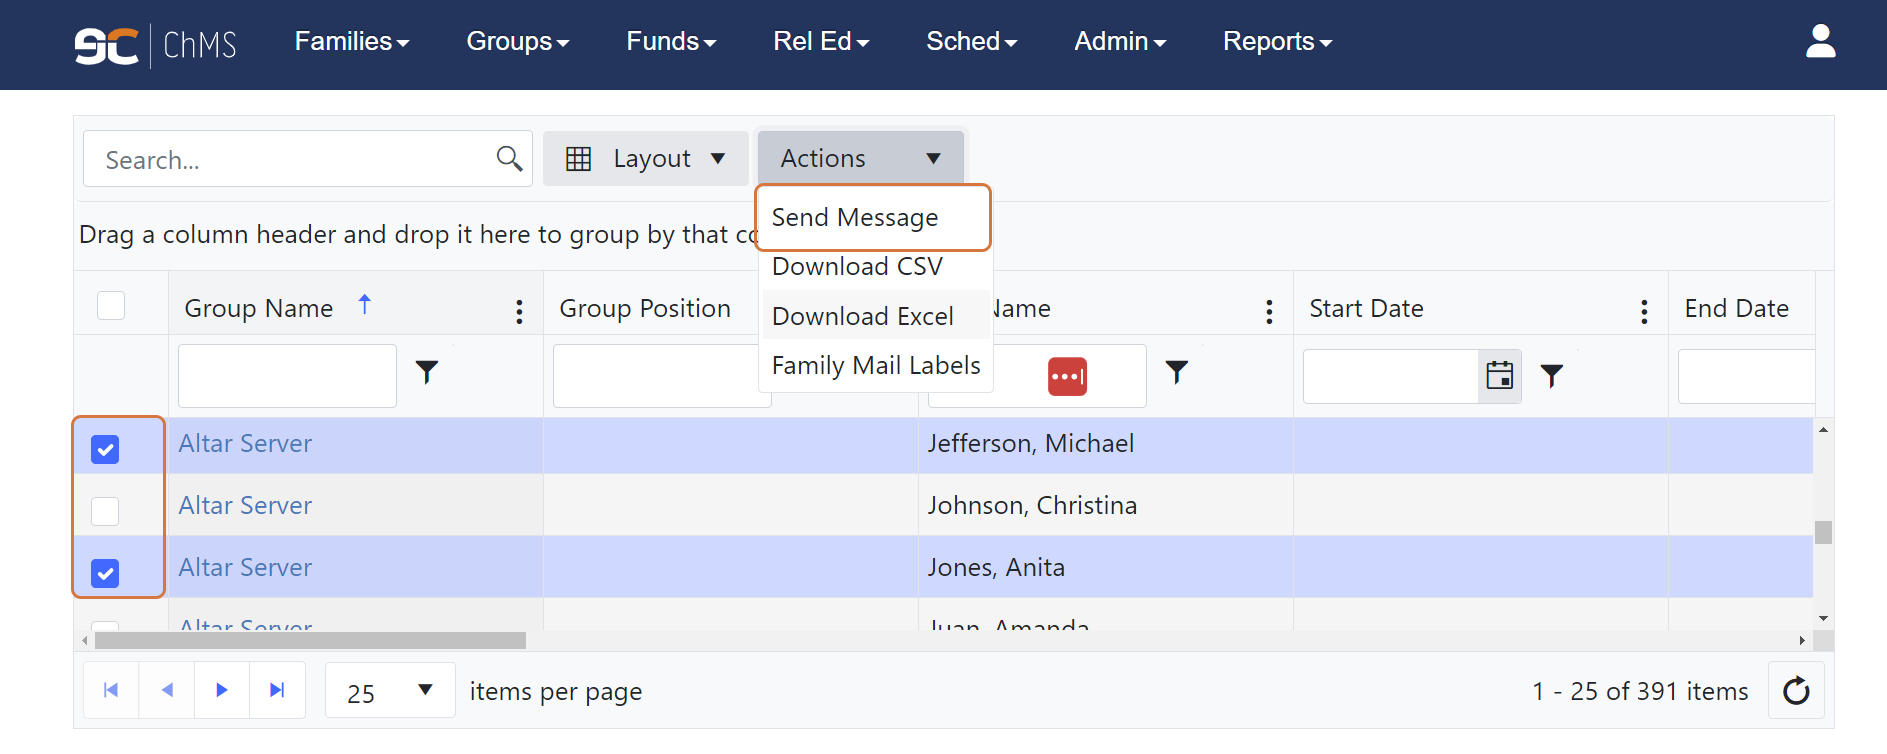Click Group Name sort arrow
The height and width of the screenshot is (754, 1887).
pos(365,304)
